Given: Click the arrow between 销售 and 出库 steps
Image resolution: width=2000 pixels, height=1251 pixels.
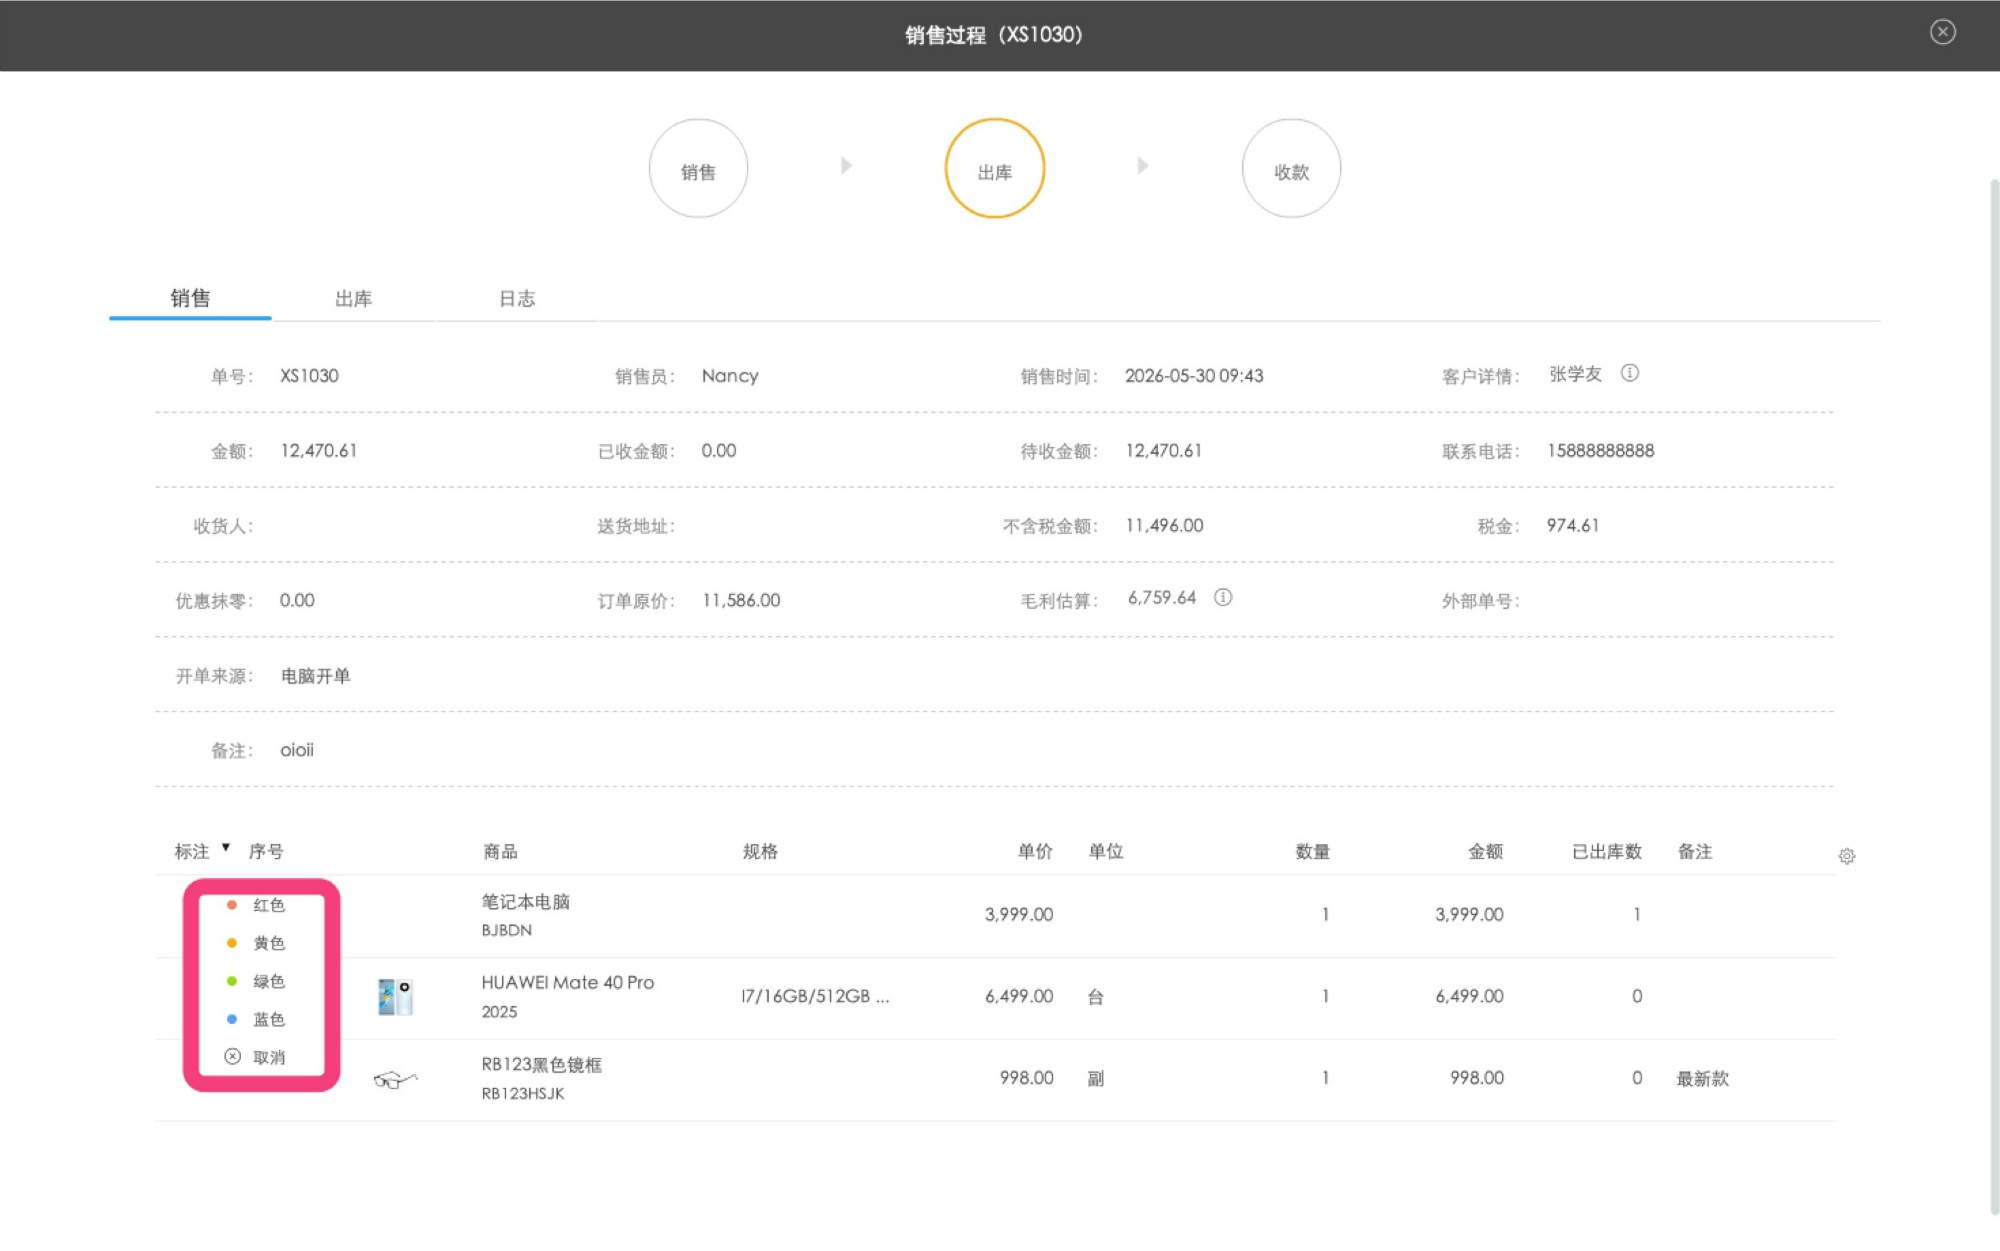Looking at the screenshot, I should click(846, 166).
